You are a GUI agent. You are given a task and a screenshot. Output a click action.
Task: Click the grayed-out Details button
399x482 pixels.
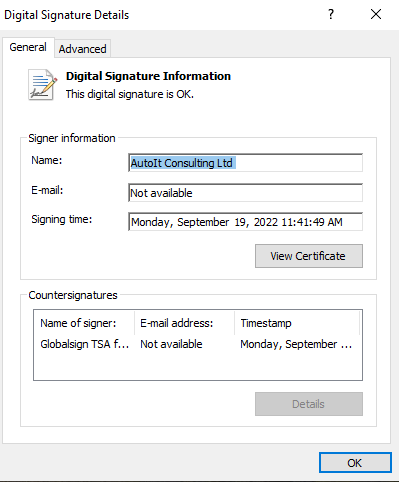(x=309, y=404)
